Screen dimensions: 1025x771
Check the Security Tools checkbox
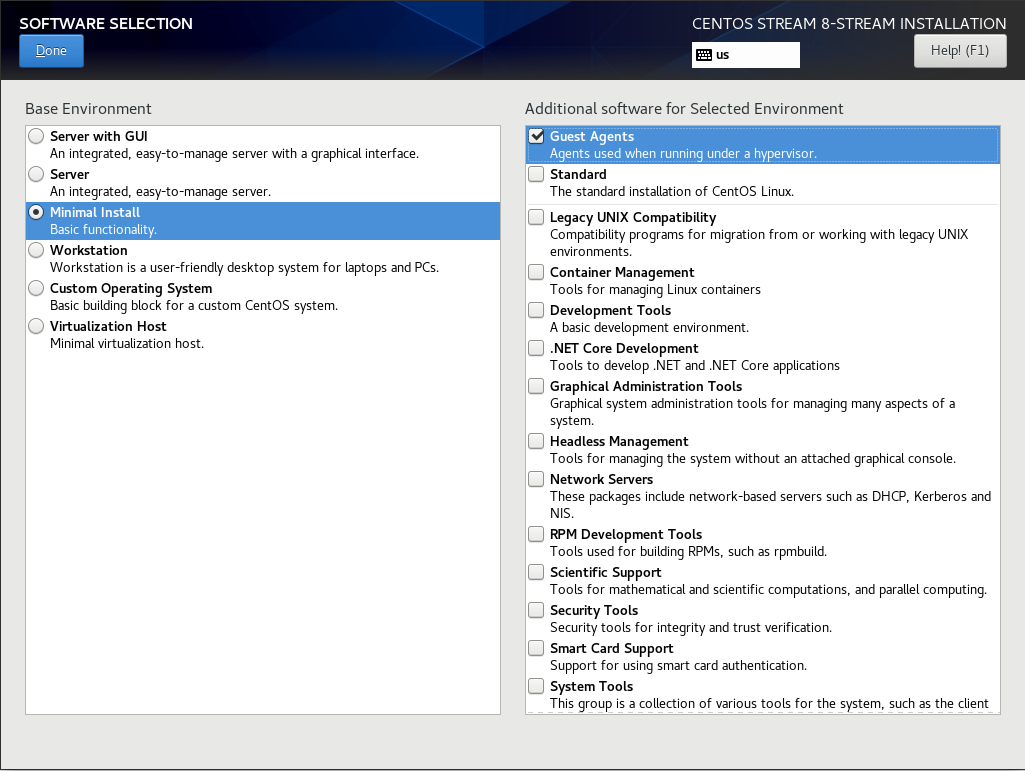536,609
